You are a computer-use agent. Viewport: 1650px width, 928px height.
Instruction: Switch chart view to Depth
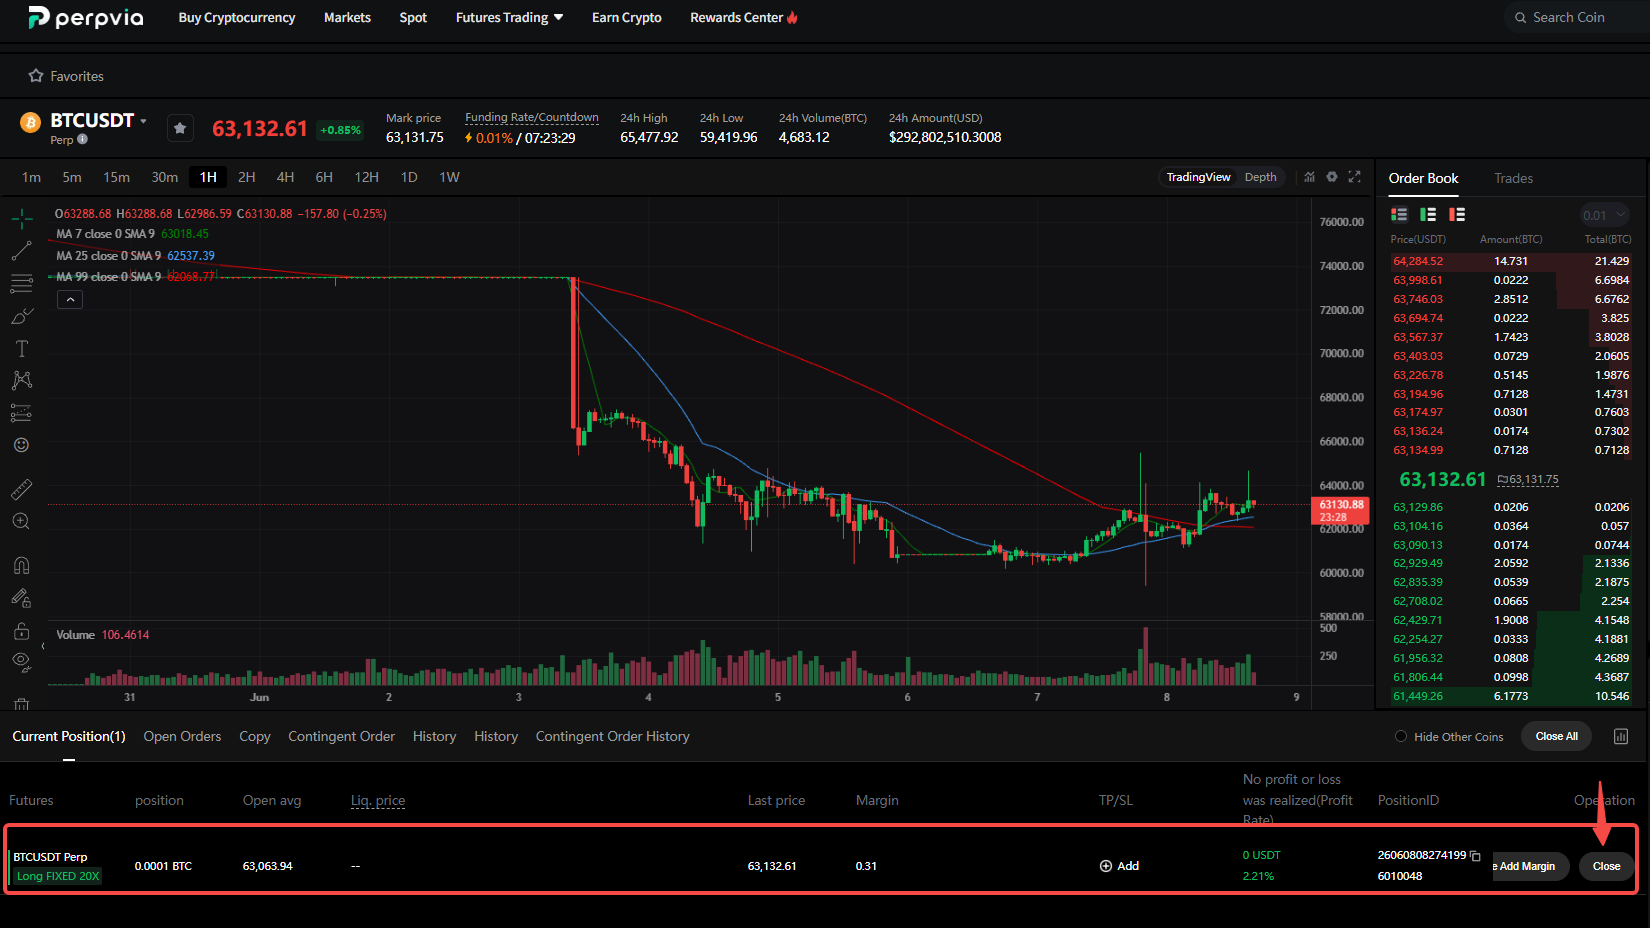pyautogui.click(x=1260, y=177)
